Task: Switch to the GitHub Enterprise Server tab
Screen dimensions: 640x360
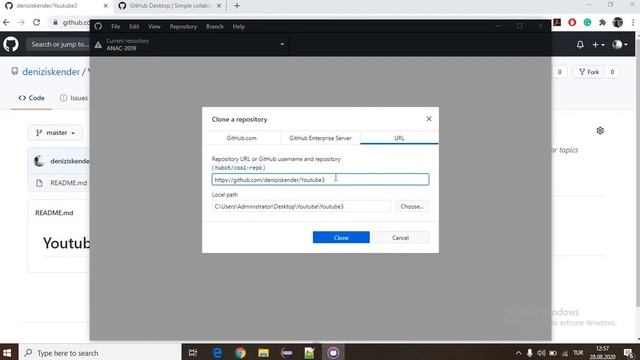Action: tap(320, 138)
